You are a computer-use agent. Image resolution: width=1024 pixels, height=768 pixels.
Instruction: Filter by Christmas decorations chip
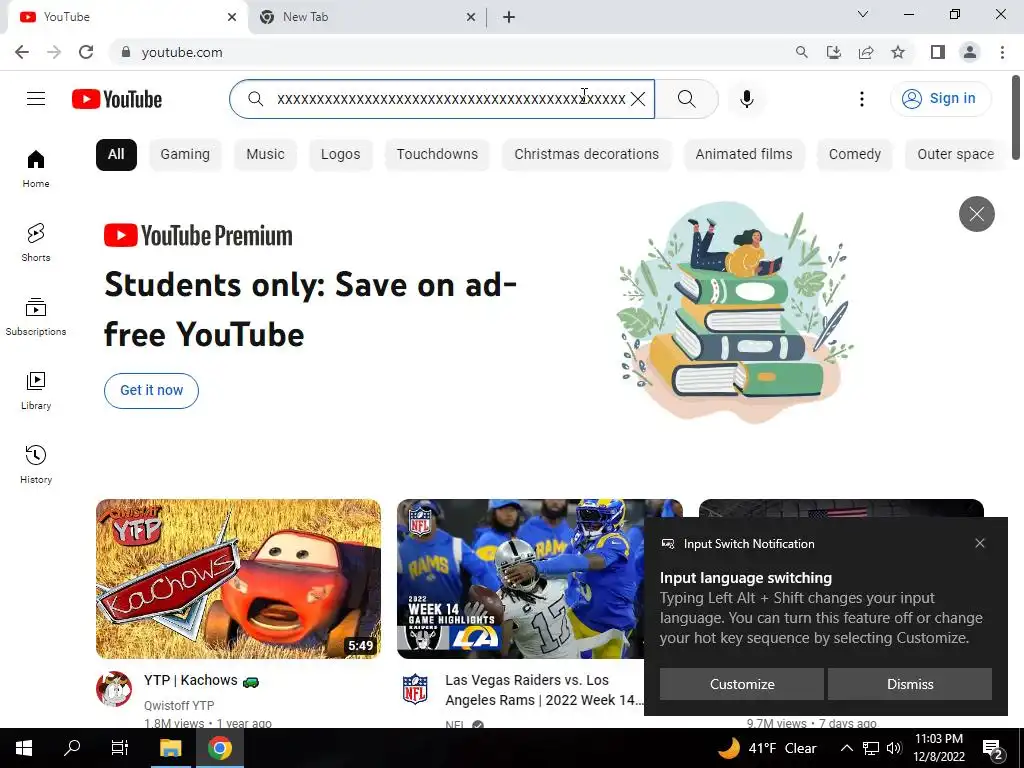pos(586,155)
